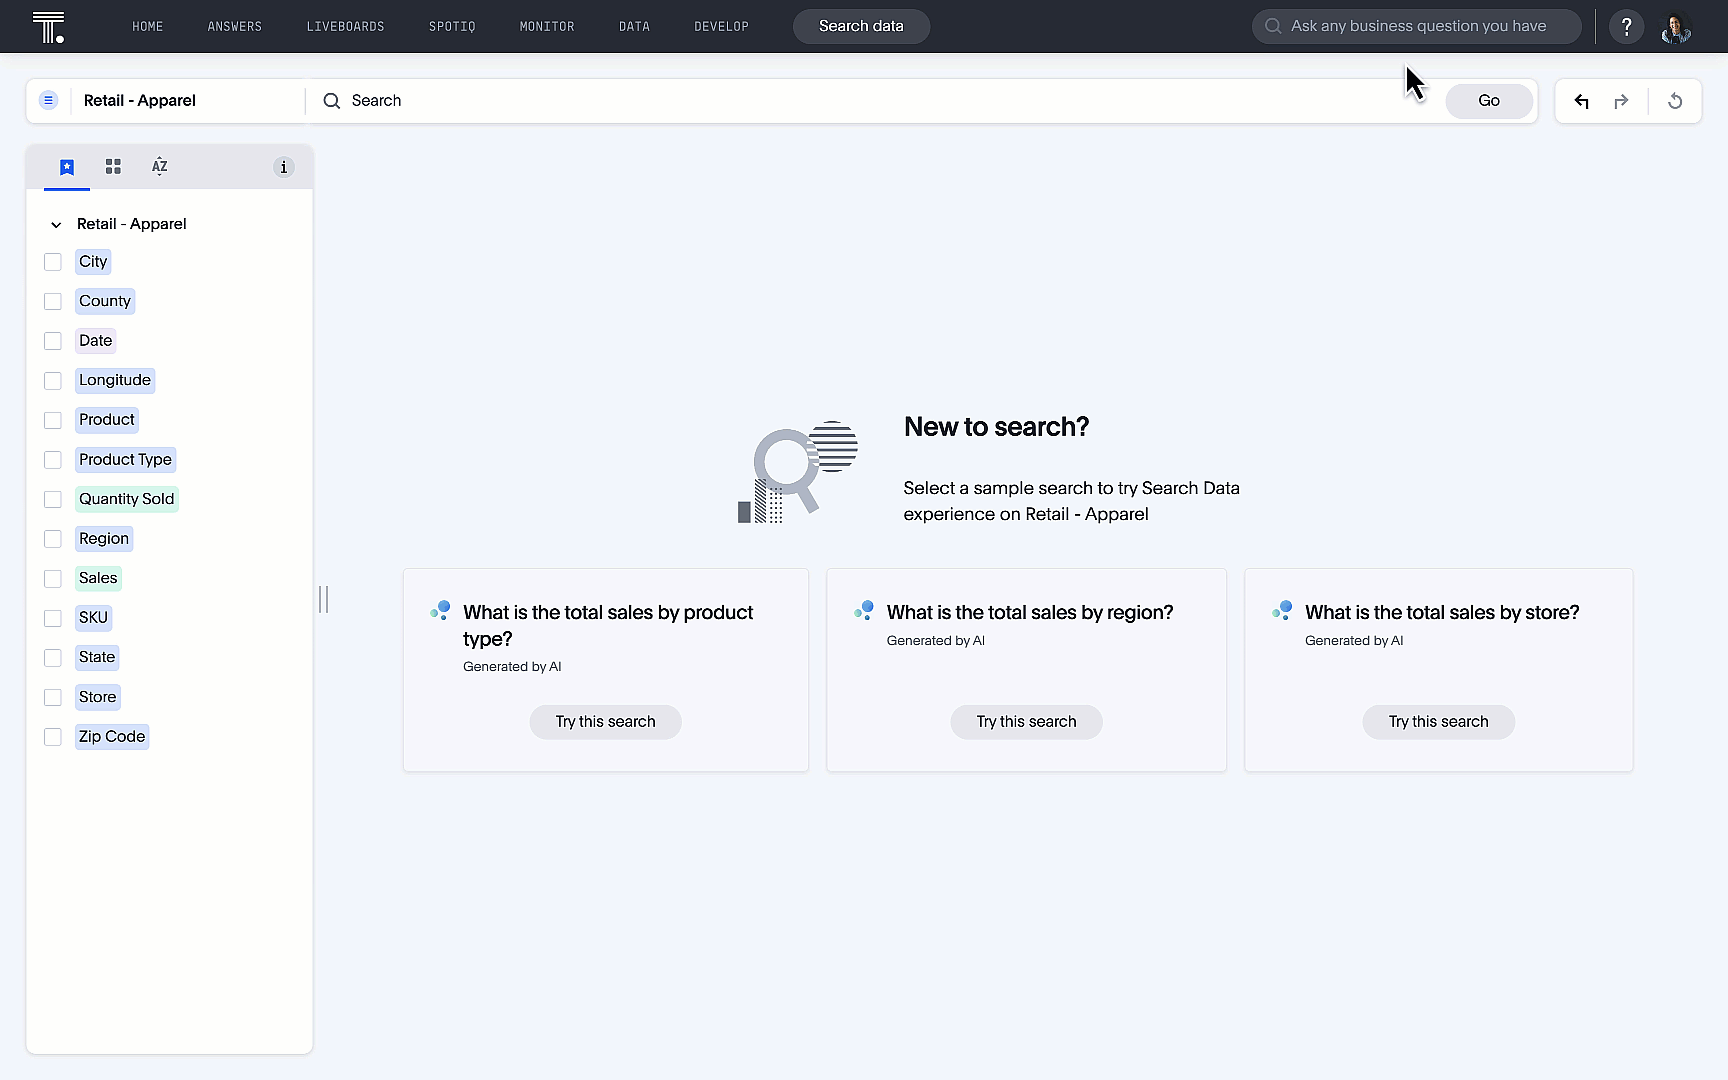
Task: Open the Liveboards menu
Action: 345,27
